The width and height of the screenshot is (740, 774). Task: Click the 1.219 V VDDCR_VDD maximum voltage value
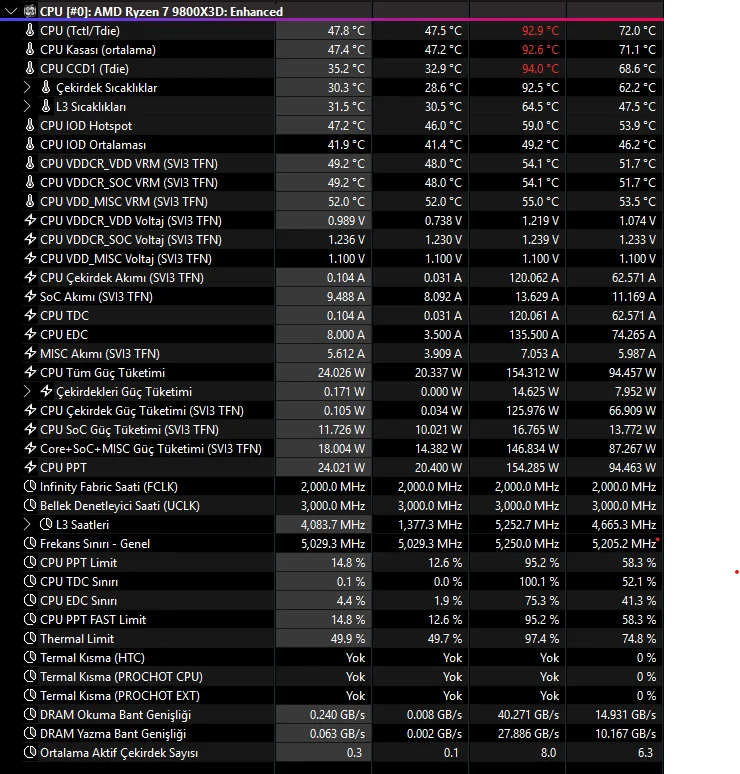(x=541, y=221)
